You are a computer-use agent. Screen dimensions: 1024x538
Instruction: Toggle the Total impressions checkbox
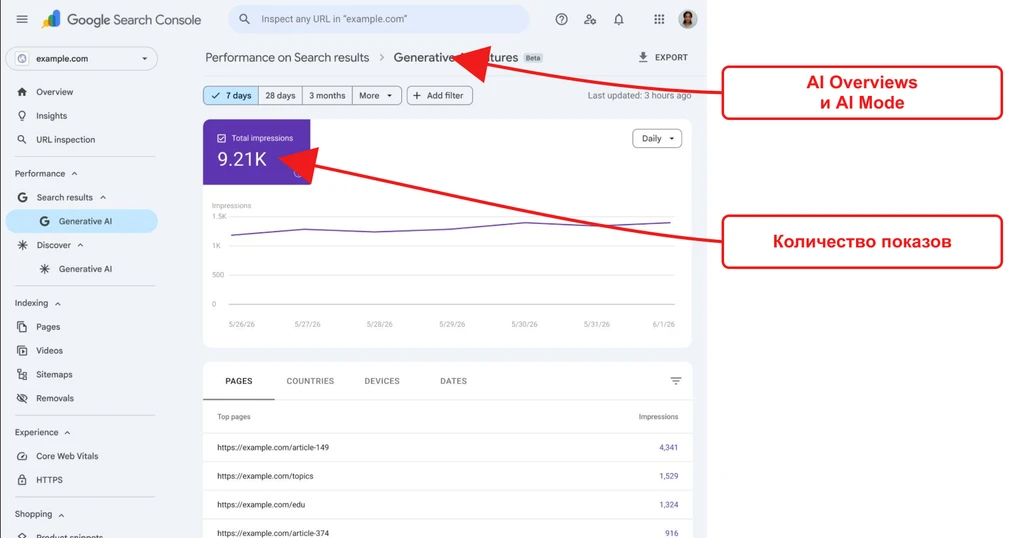tap(221, 138)
